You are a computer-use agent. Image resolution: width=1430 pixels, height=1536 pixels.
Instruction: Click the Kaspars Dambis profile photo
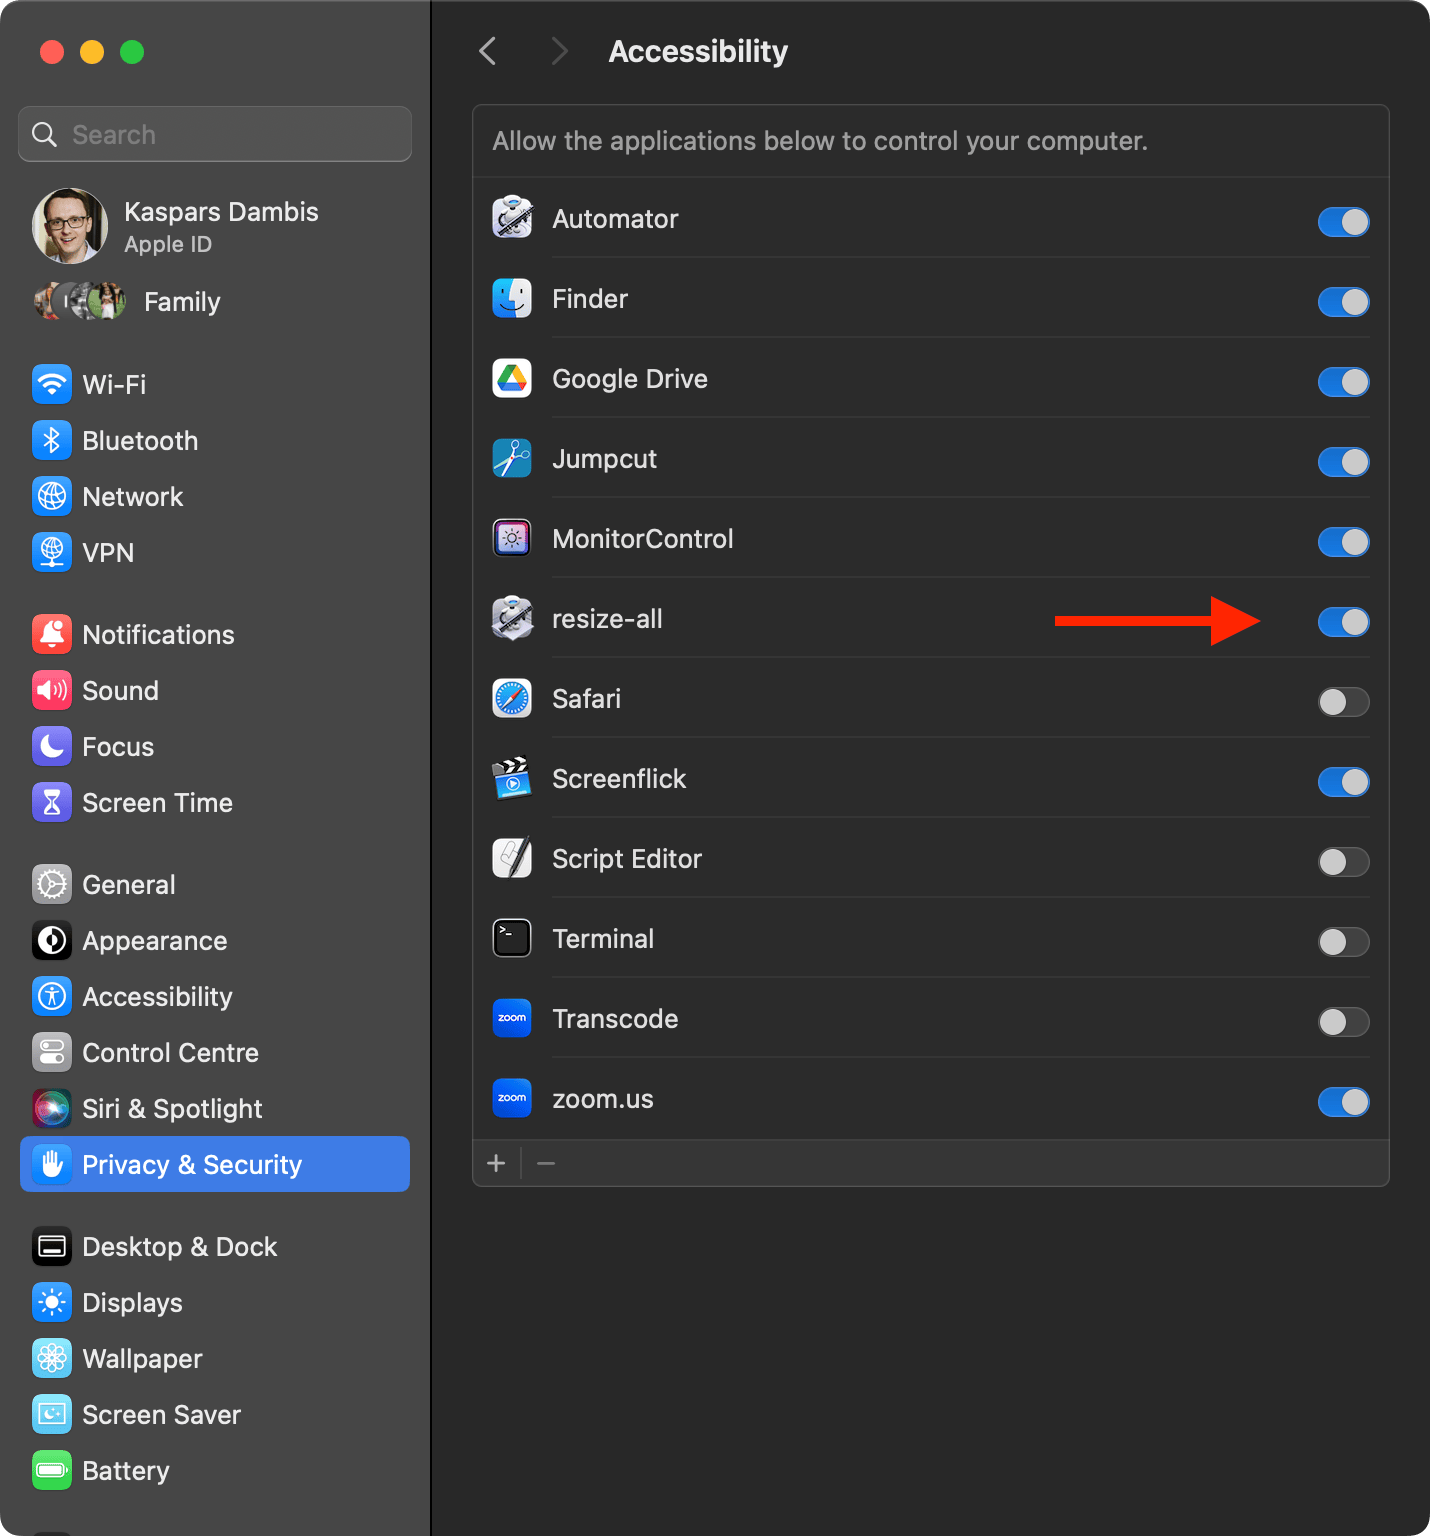click(70, 226)
